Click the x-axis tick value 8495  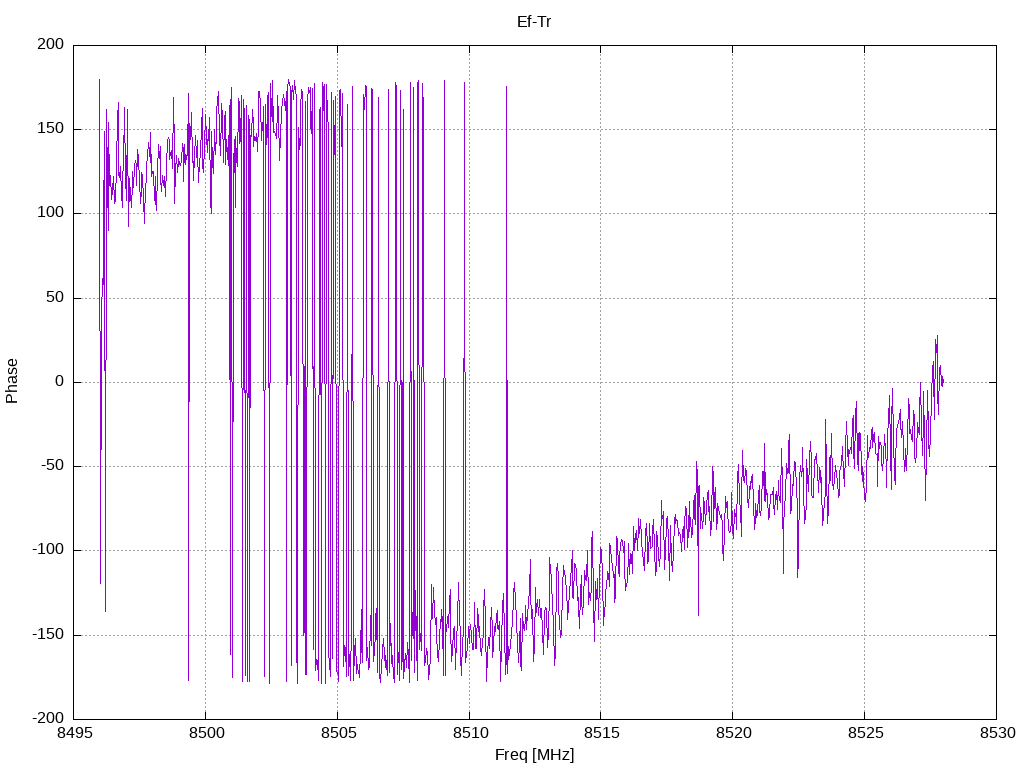pos(74,733)
